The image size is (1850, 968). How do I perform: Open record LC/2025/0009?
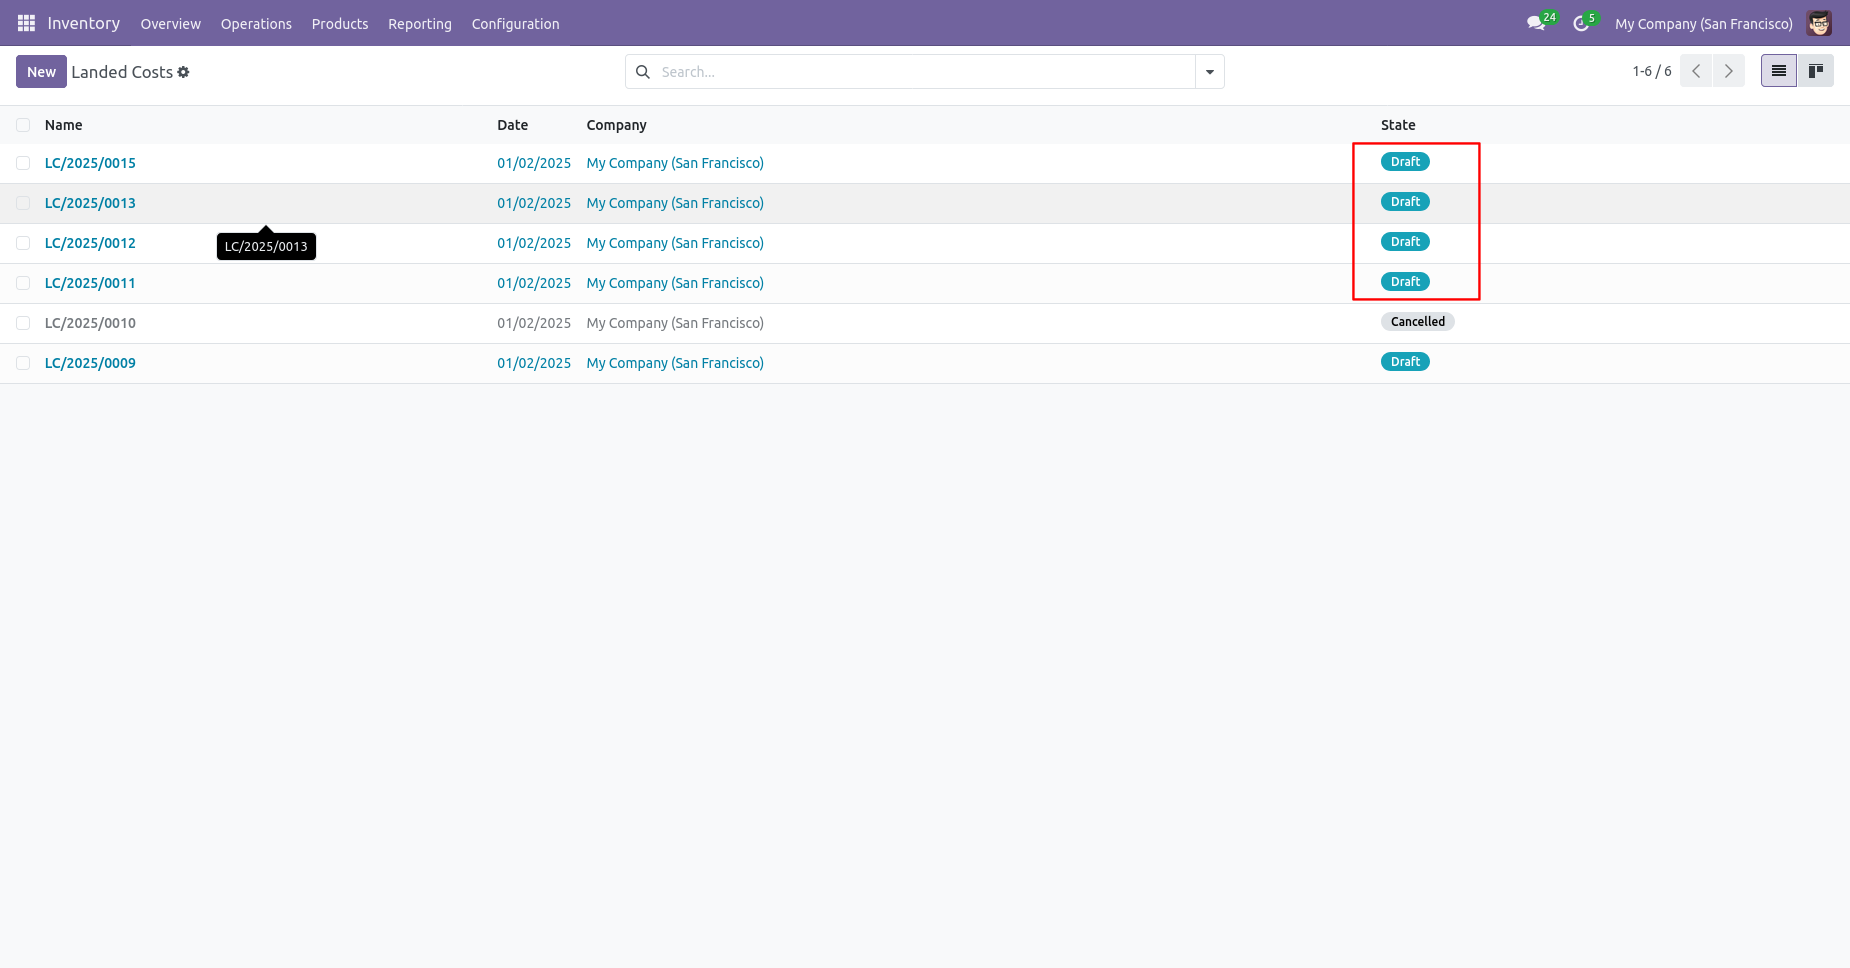pyautogui.click(x=90, y=363)
